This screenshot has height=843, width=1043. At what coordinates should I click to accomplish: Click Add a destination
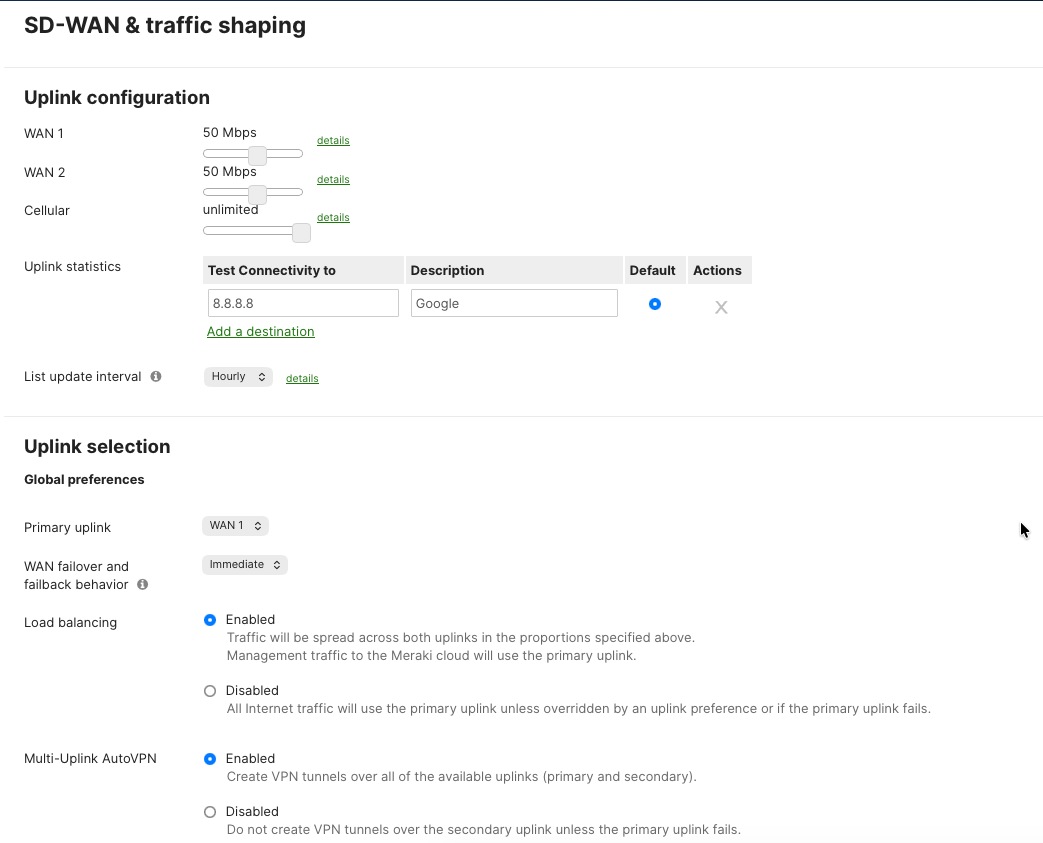pyautogui.click(x=260, y=331)
